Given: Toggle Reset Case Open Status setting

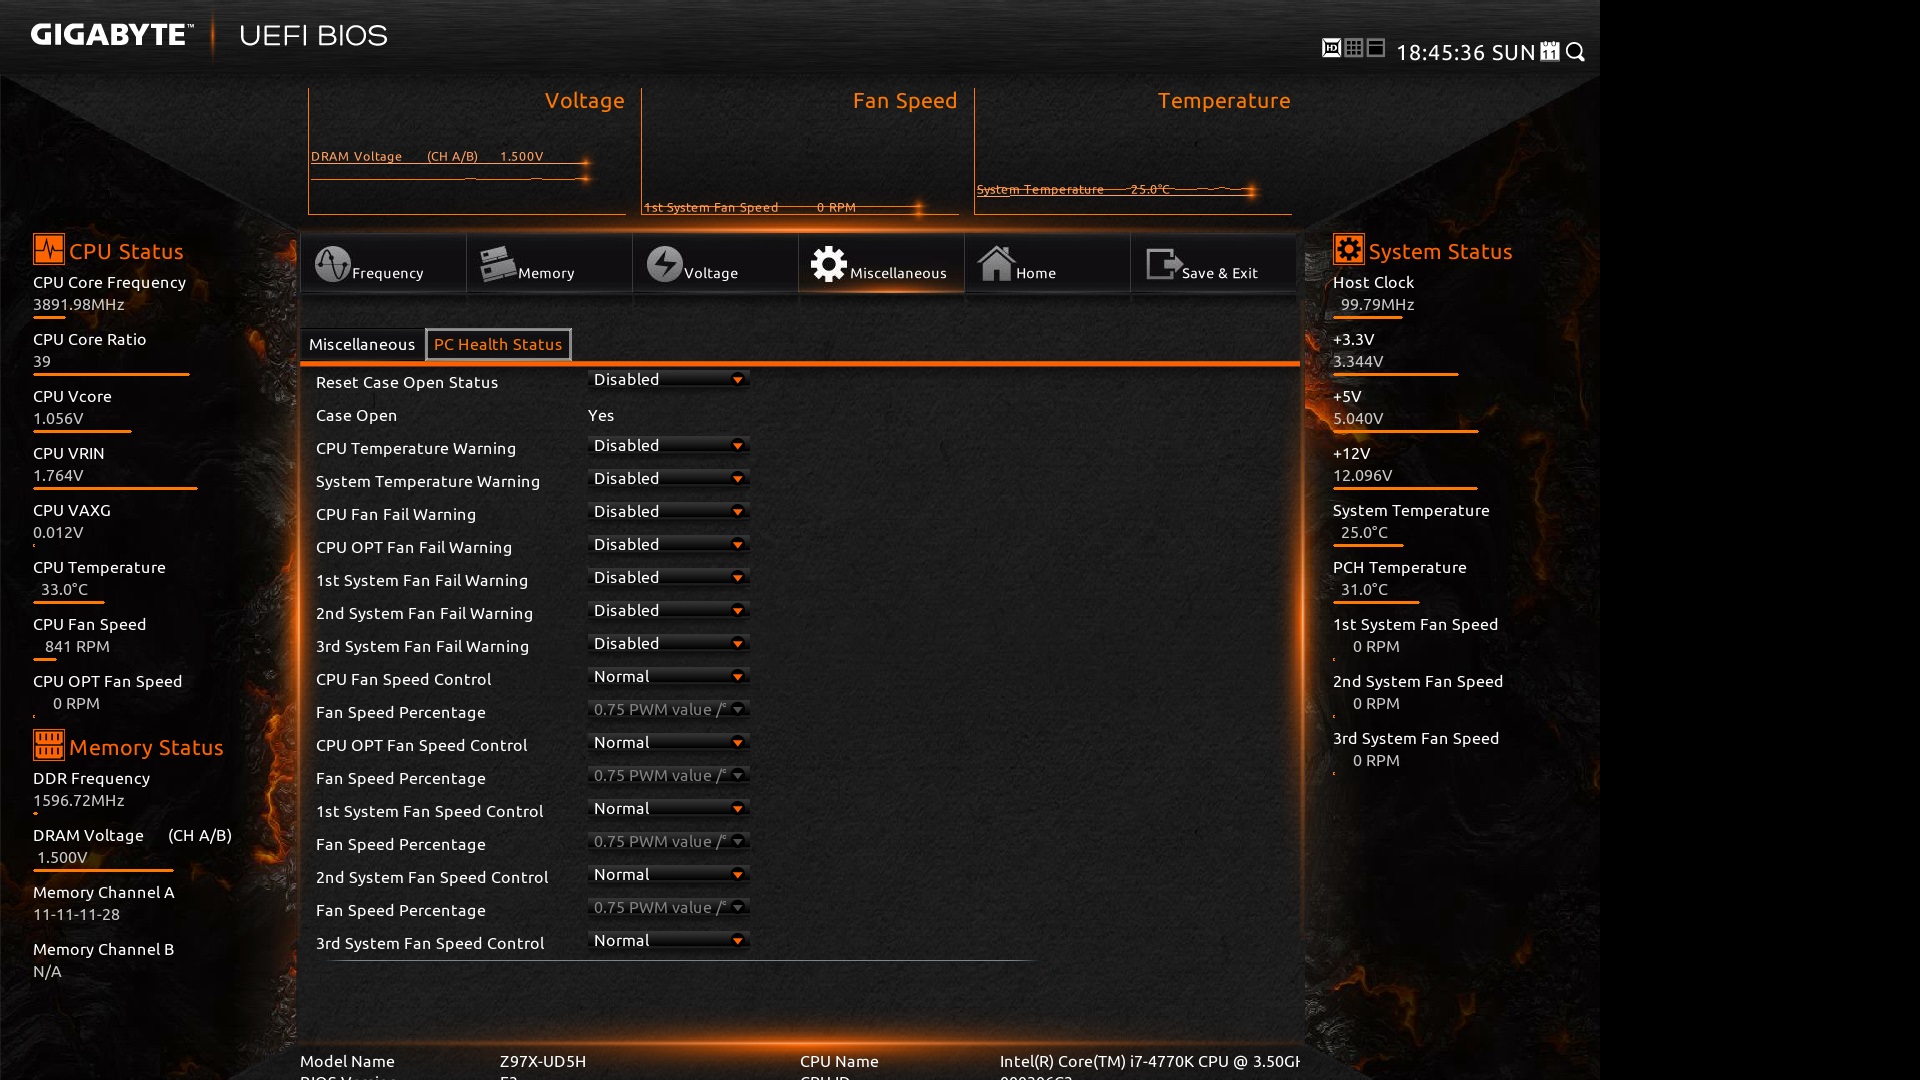Looking at the screenshot, I should tap(668, 380).
